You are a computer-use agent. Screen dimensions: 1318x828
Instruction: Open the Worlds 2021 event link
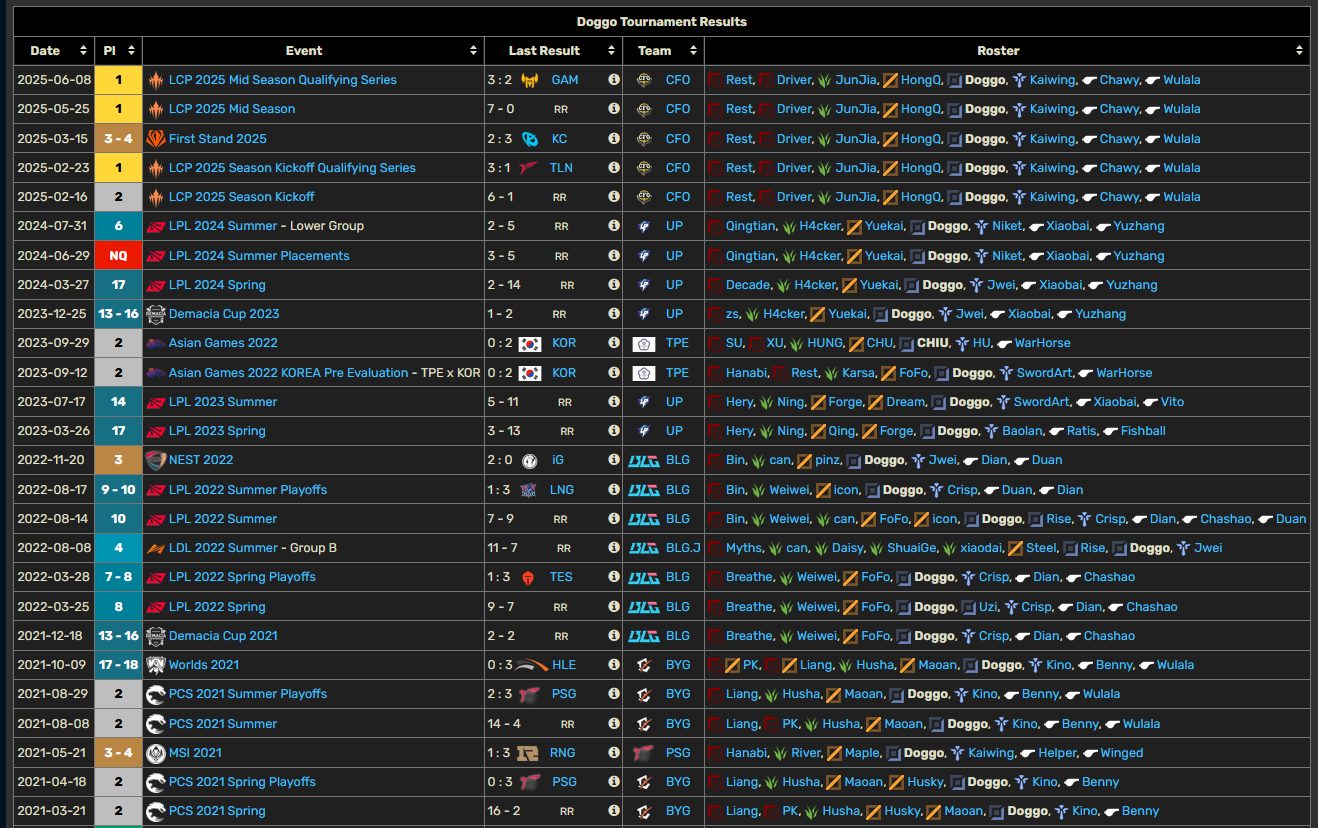click(x=204, y=665)
